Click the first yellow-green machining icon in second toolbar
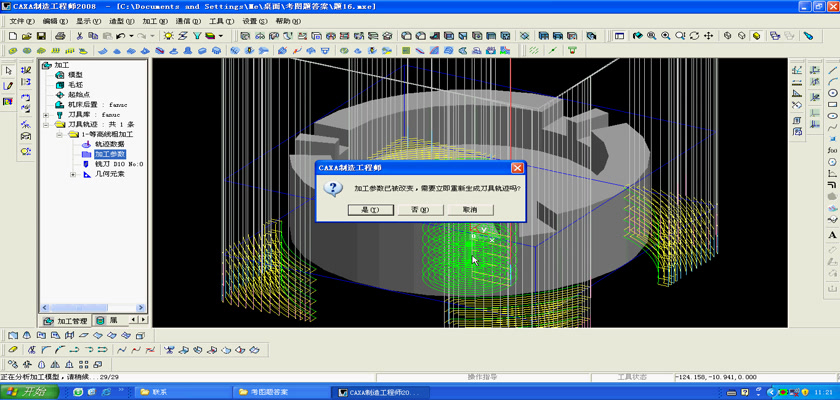The image size is (840, 400). click(13, 50)
